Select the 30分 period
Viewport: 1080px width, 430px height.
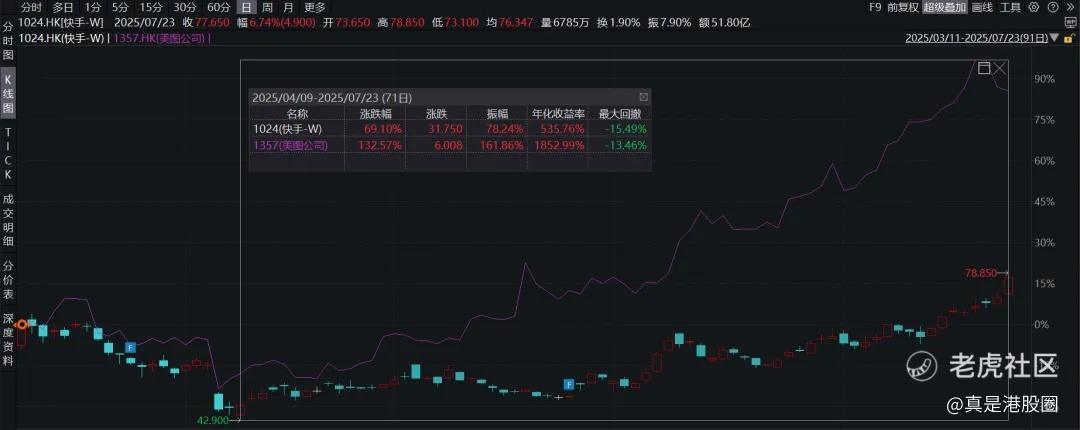click(184, 8)
